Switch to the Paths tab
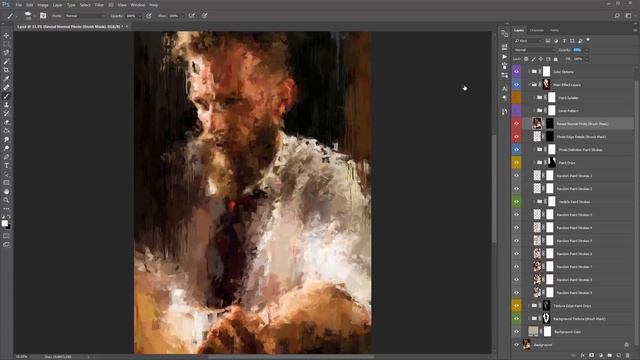The height and width of the screenshot is (360, 640). pyautogui.click(x=554, y=30)
